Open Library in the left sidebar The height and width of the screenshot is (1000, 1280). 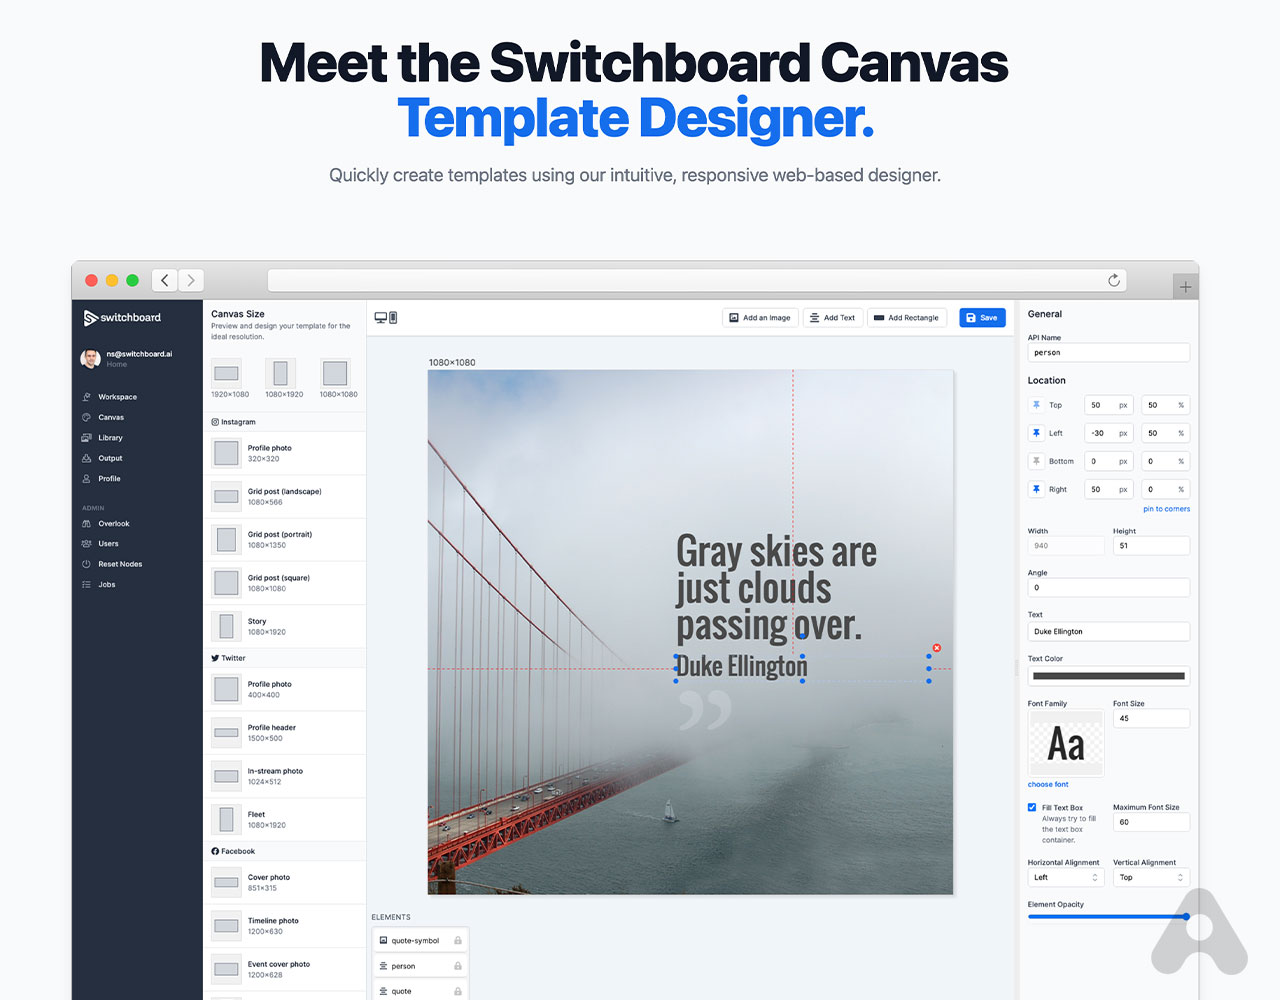(110, 438)
